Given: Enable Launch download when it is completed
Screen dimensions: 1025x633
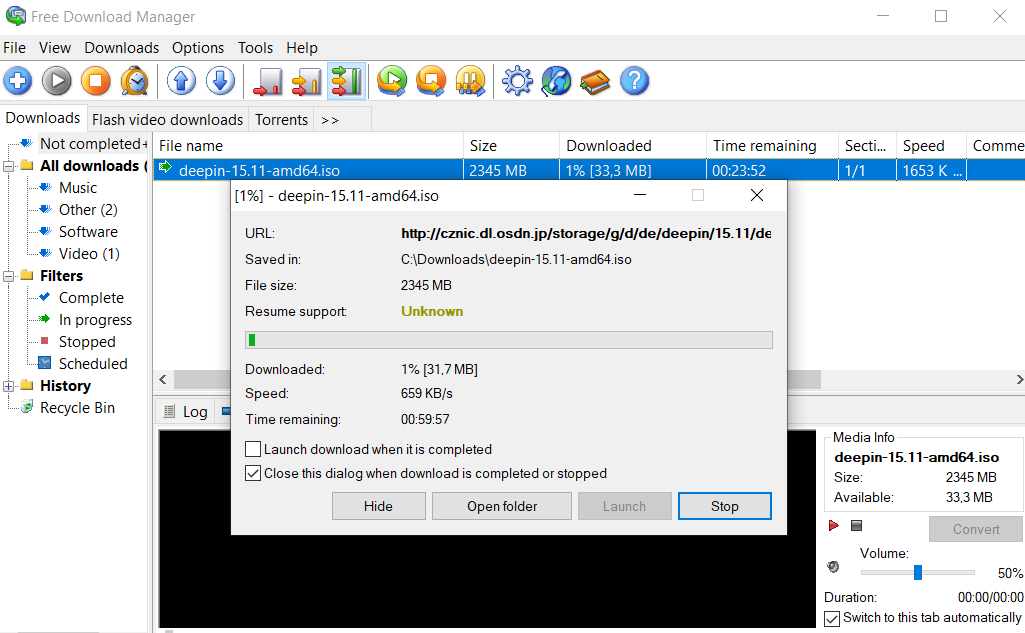Looking at the screenshot, I should [253, 449].
